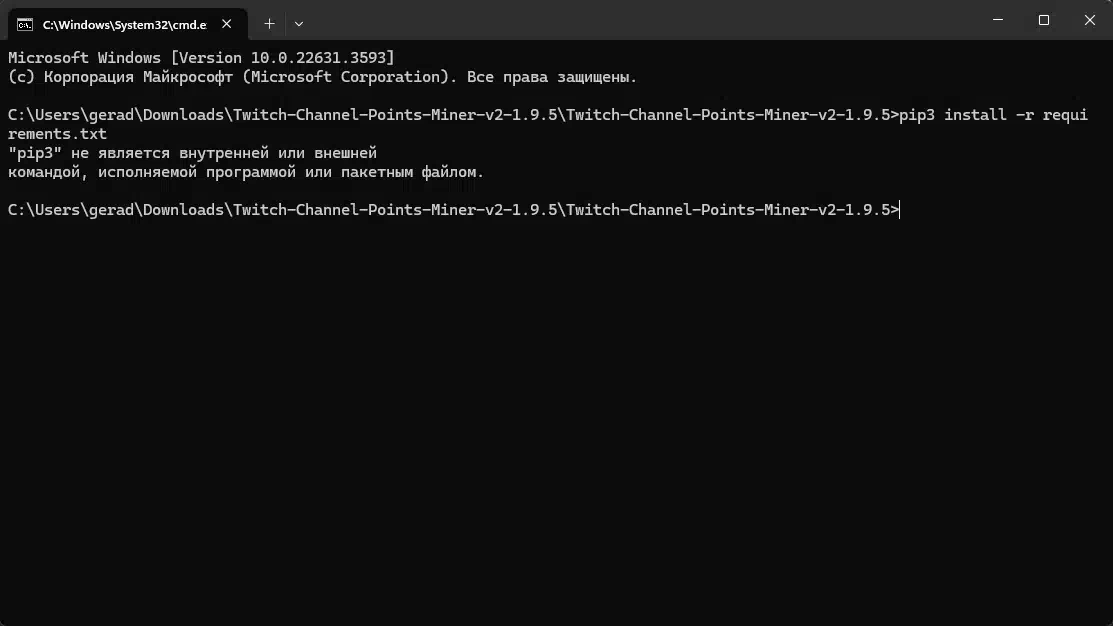Close the terminal window
Screen dimensions: 1113x626
coord(1090,20)
